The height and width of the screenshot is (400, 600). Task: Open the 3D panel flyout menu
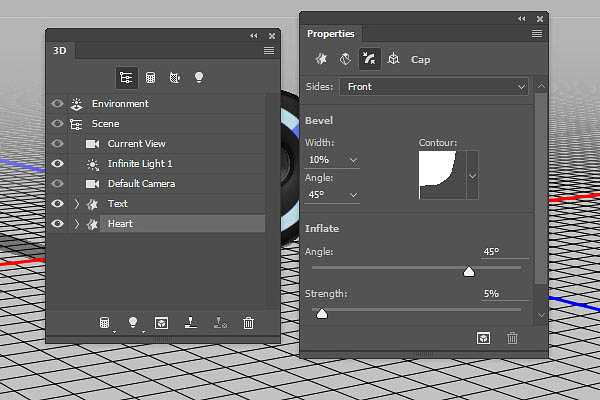(268, 50)
